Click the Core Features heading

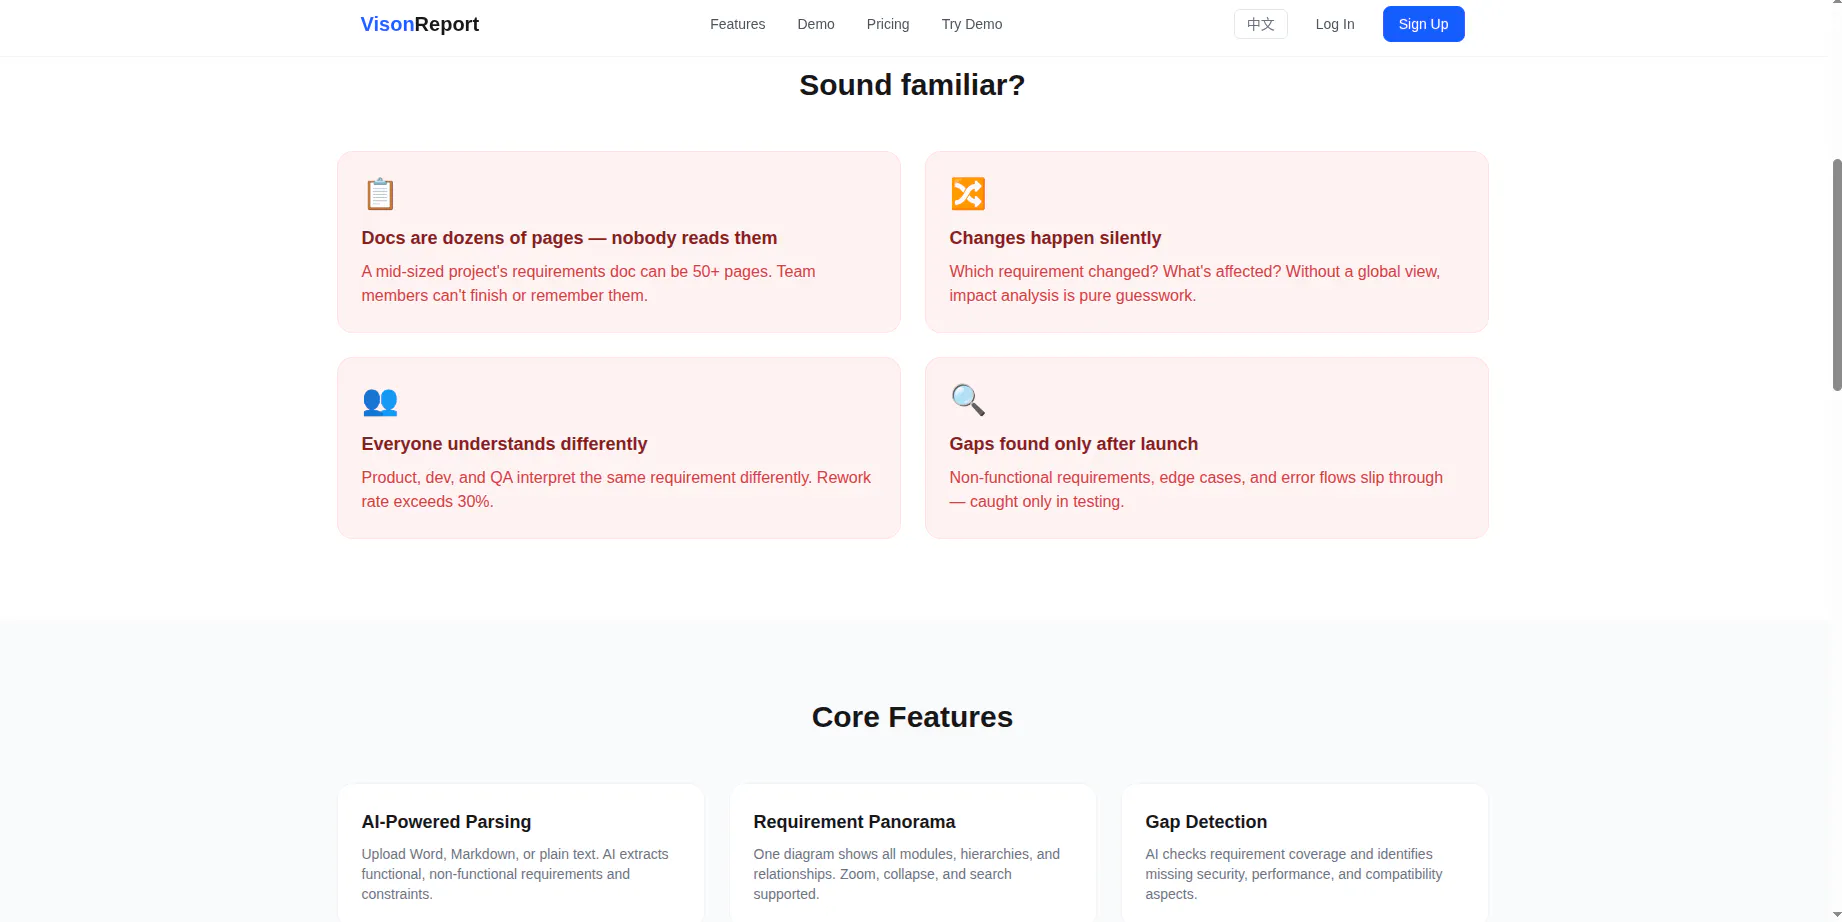[x=912, y=717]
